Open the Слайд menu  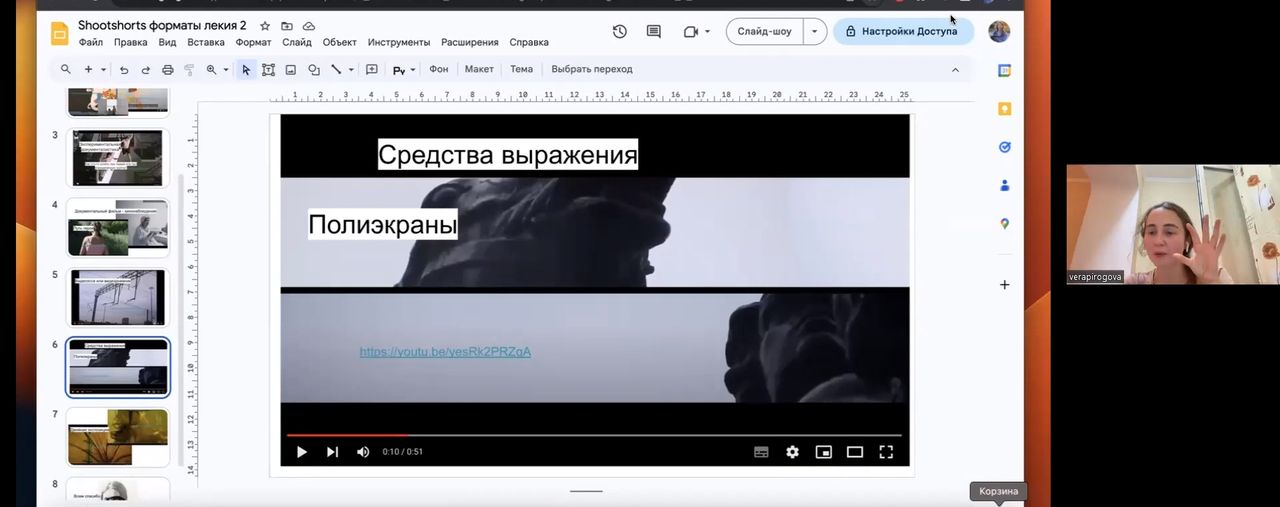[x=297, y=42]
